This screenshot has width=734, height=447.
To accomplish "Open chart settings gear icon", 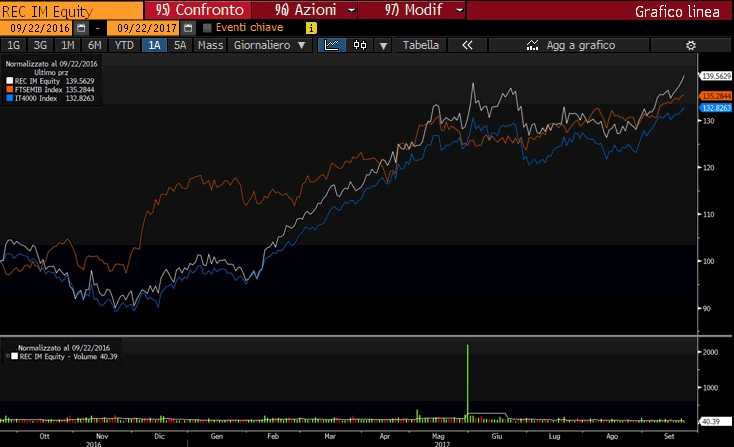I will [x=691, y=45].
